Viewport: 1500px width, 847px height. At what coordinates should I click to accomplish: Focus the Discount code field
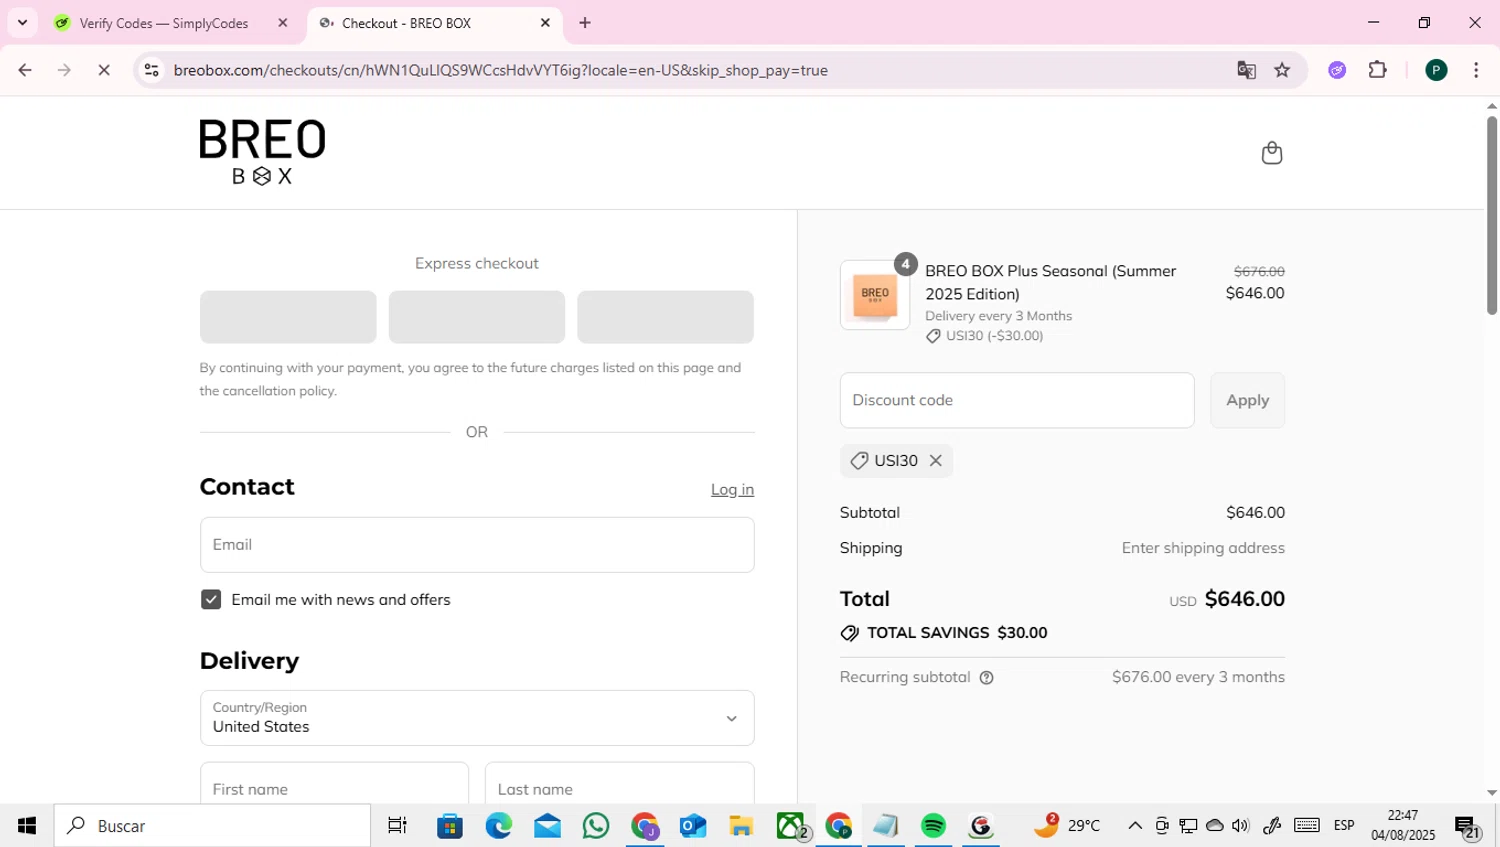coord(1017,400)
